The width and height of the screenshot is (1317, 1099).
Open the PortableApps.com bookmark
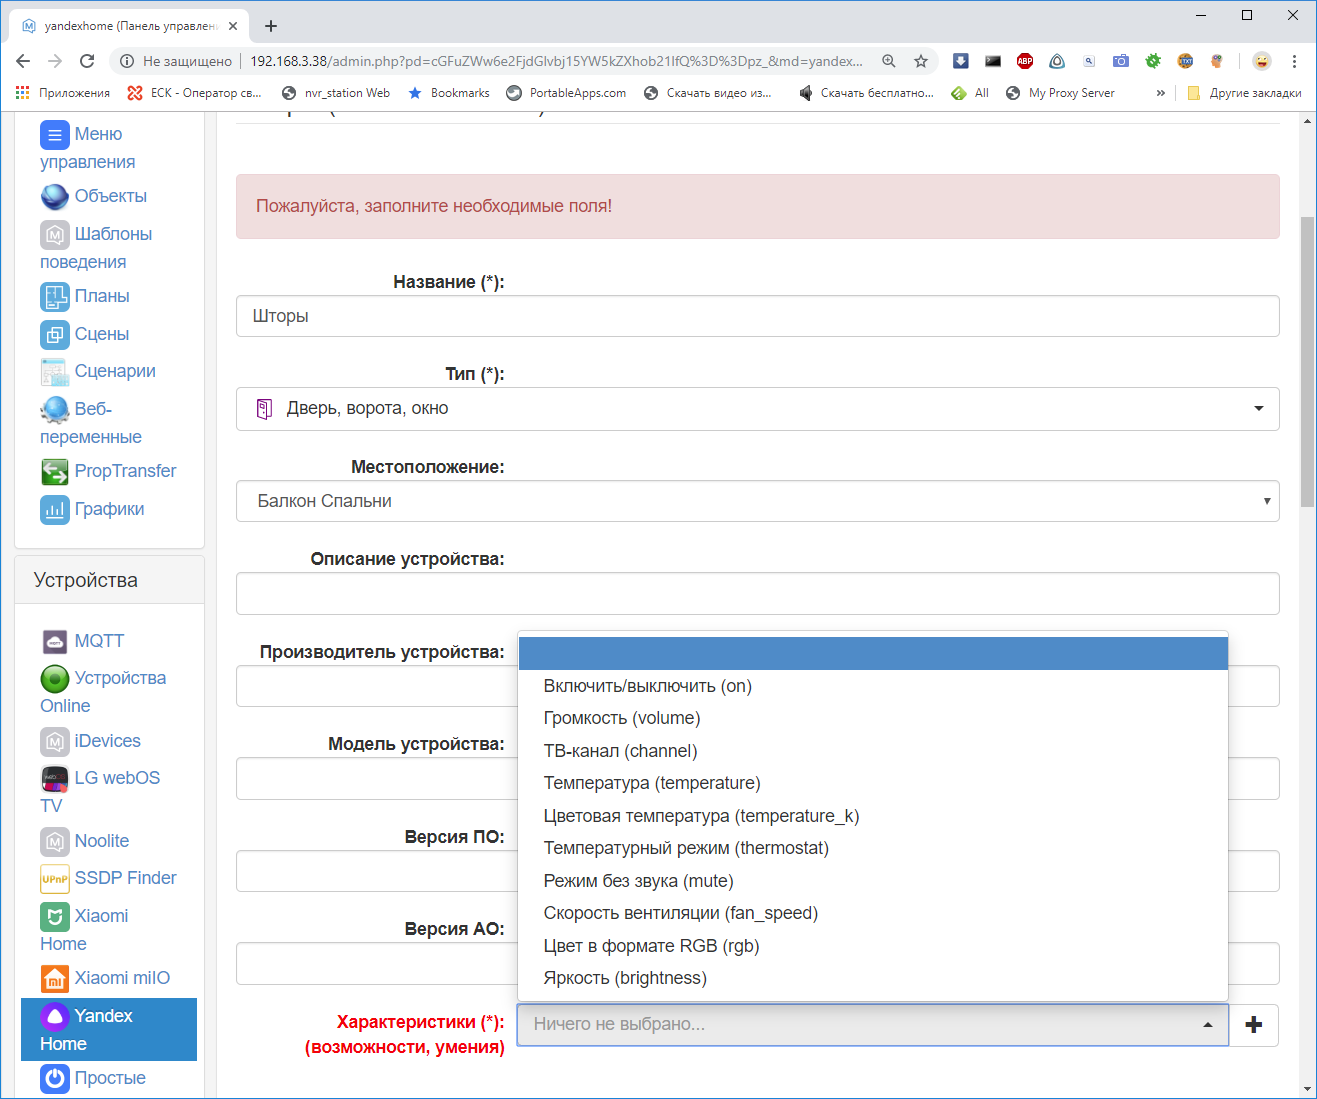pyautogui.click(x=566, y=93)
